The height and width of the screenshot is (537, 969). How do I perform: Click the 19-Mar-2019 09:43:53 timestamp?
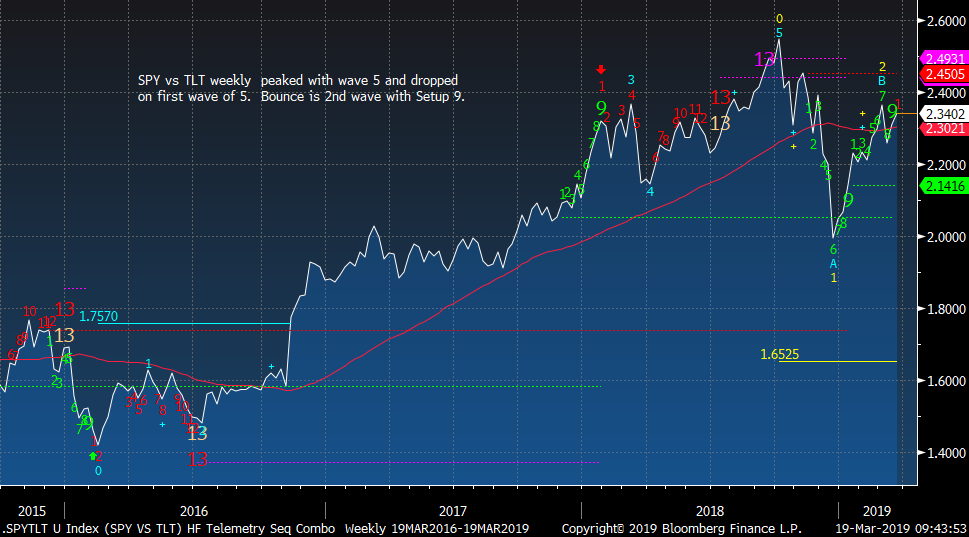pyautogui.click(x=901, y=528)
